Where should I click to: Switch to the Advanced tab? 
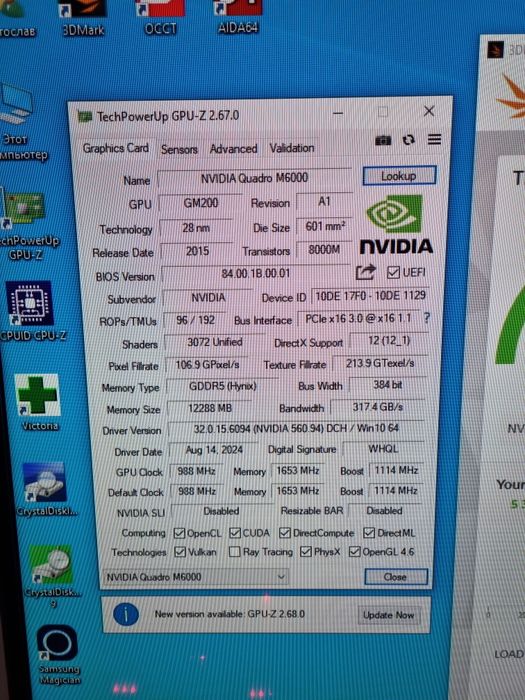233,149
